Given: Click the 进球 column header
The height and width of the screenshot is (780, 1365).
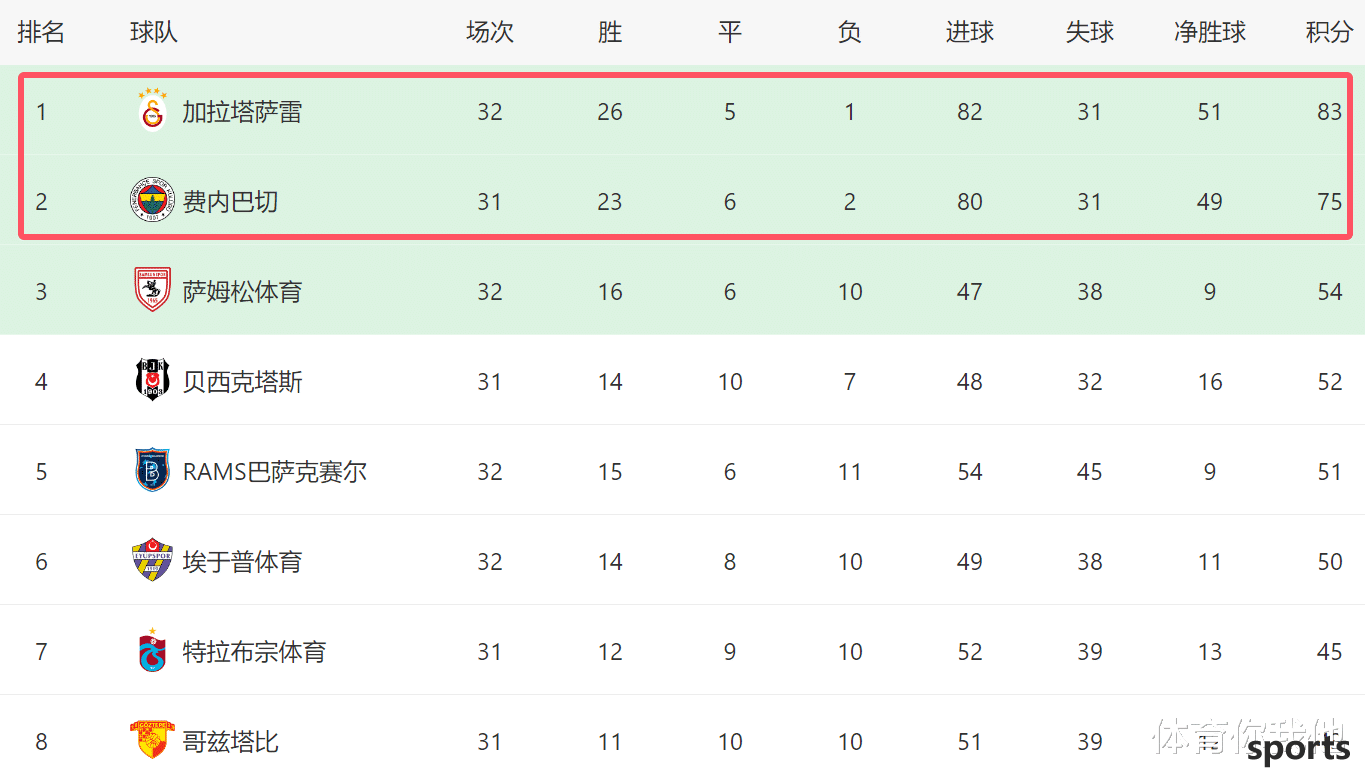Looking at the screenshot, I should click(x=970, y=32).
